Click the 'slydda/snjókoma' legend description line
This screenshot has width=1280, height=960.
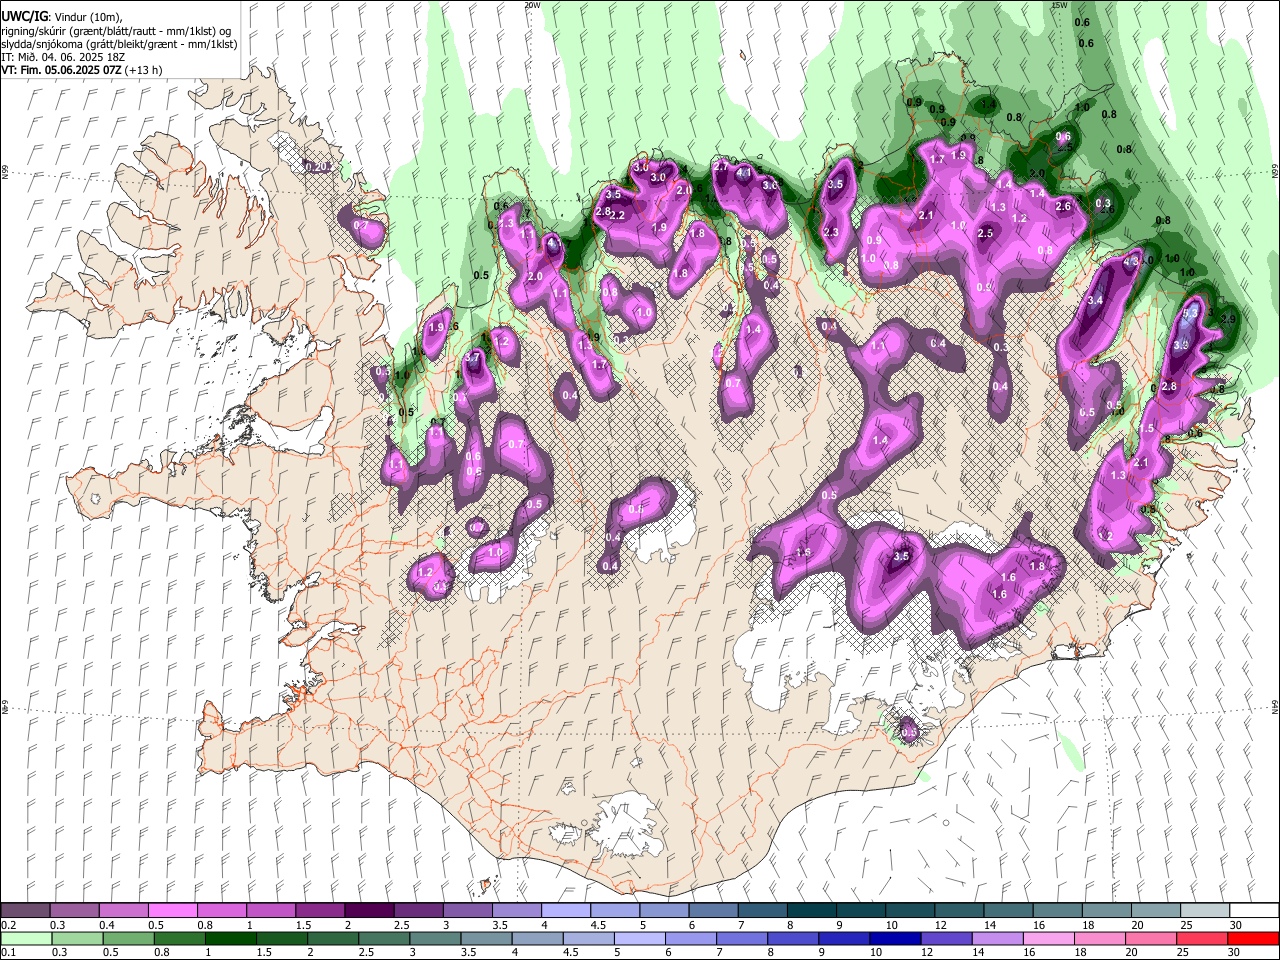click(120, 44)
